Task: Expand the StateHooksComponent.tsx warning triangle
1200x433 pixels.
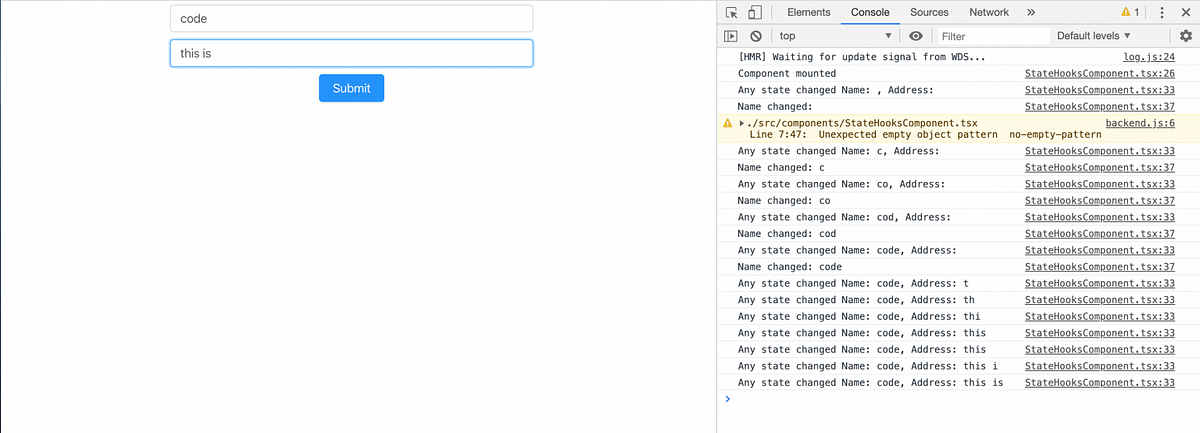Action: pyautogui.click(x=741, y=122)
